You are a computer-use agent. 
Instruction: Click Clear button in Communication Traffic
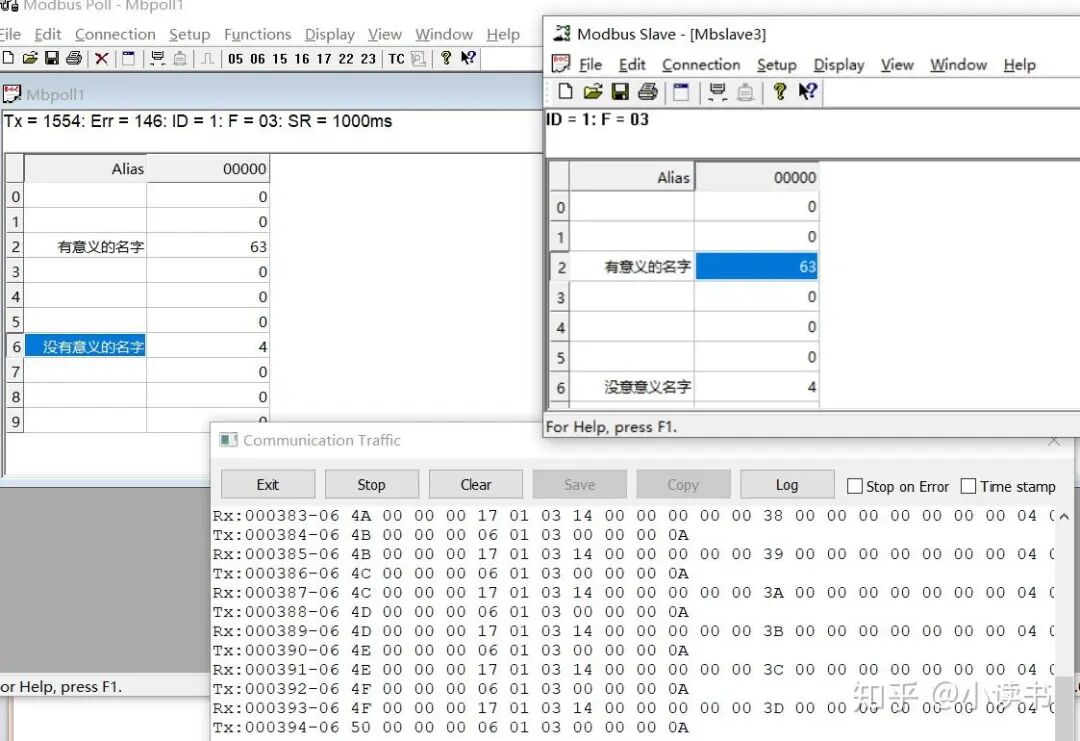click(x=476, y=484)
